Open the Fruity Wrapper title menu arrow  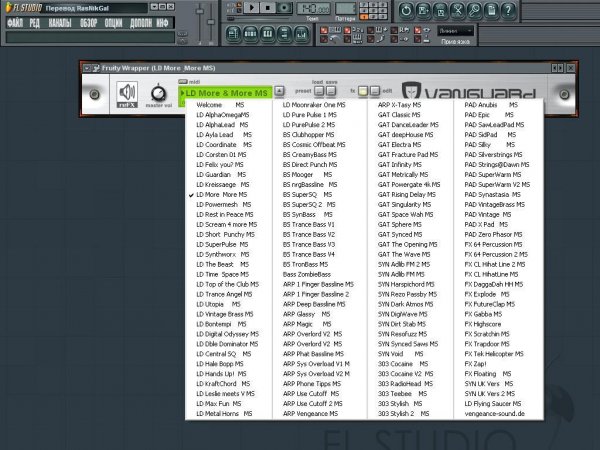pyautogui.click(x=87, y=68)
